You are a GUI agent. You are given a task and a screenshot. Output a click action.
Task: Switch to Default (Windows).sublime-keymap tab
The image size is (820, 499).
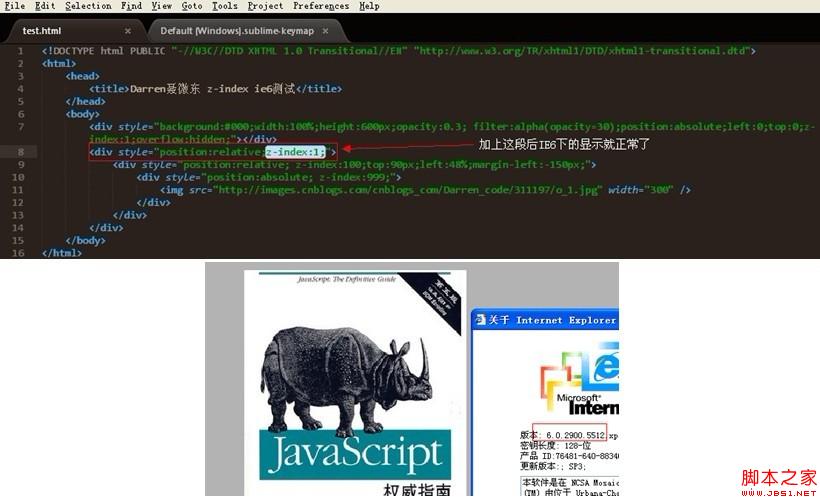pyautogui.click(x=237, y=31)
